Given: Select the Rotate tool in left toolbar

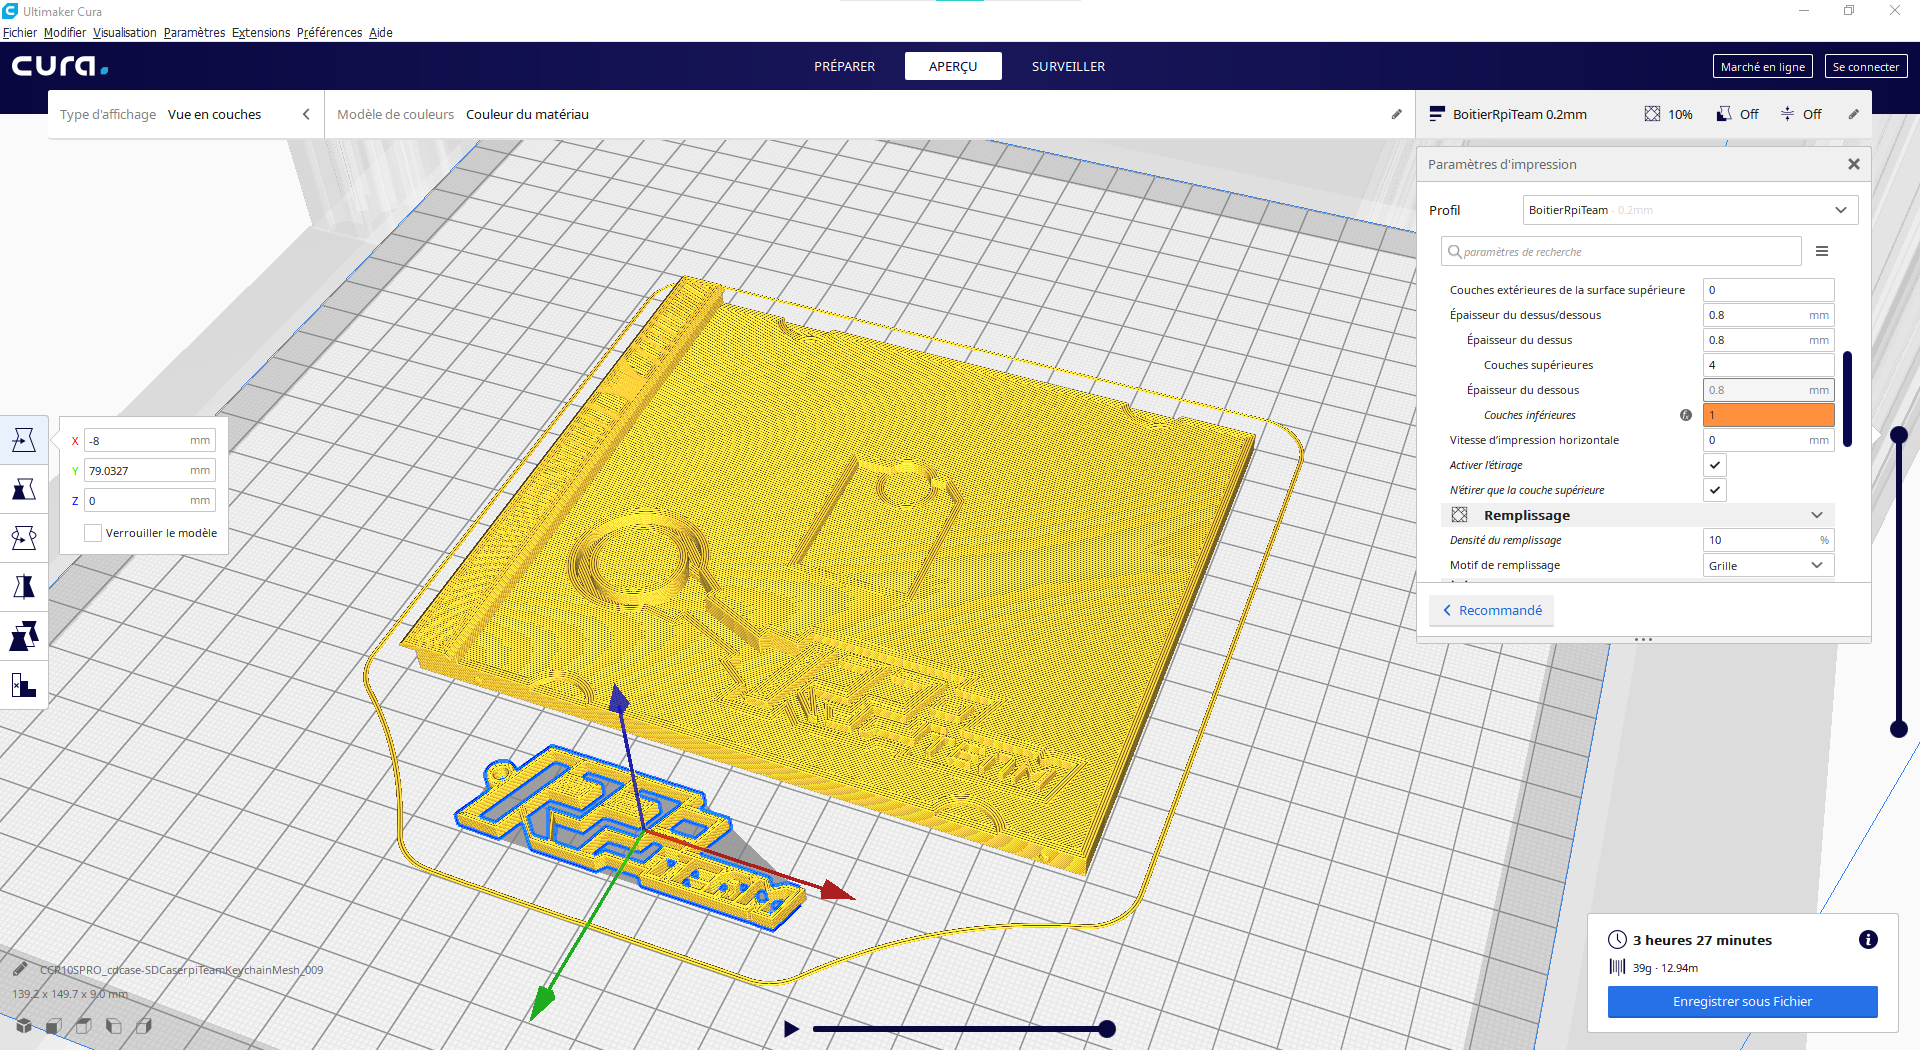Looking at the screenshot, I should tap(24, 538).
